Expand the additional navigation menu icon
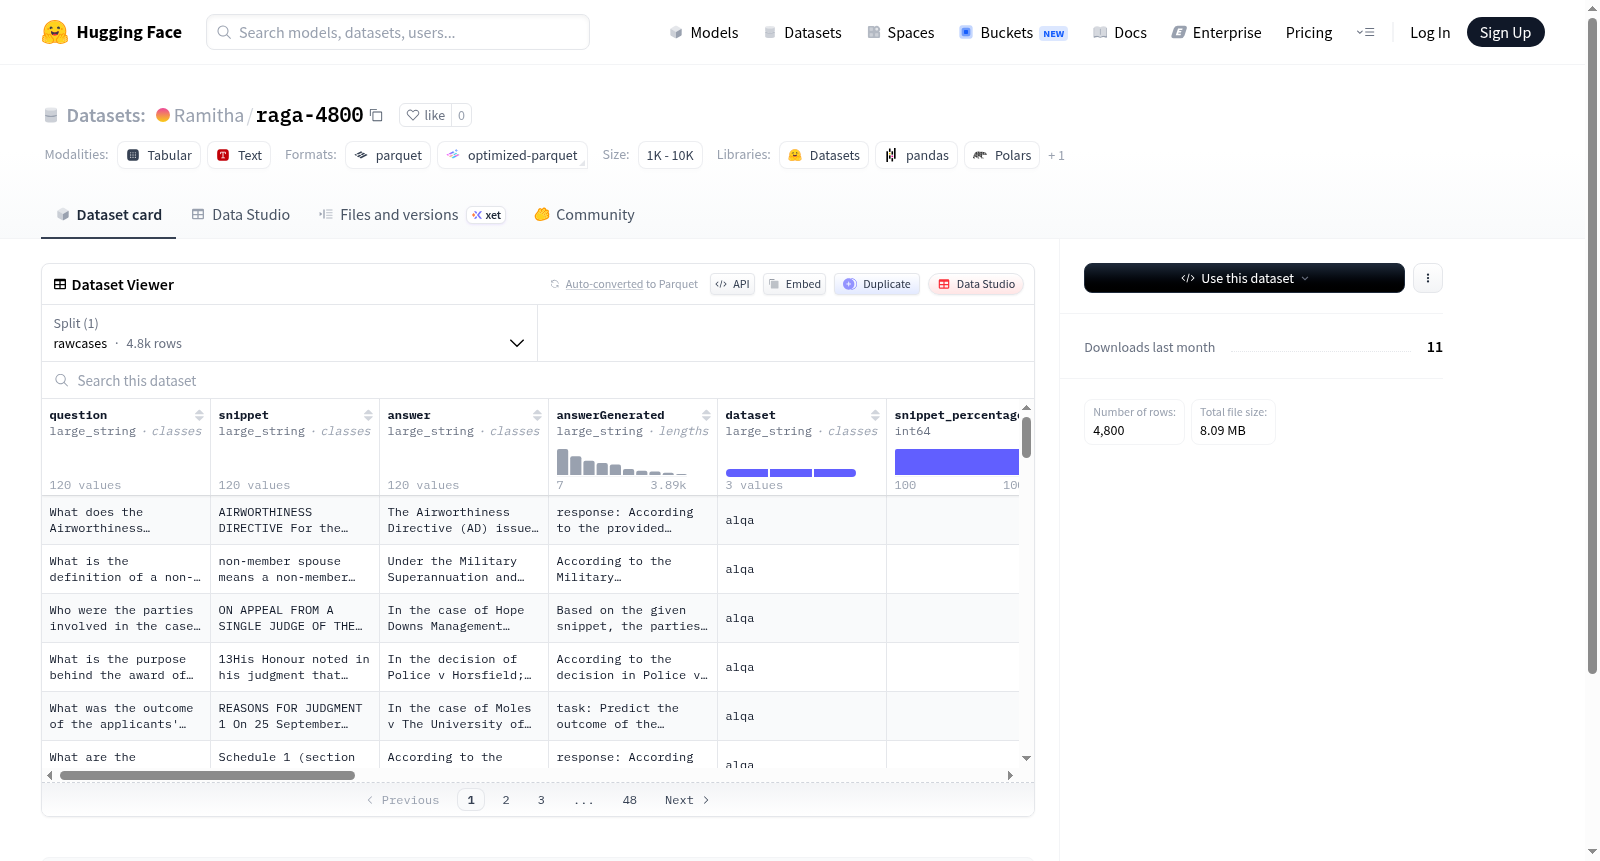 [x=1365, y=32]
